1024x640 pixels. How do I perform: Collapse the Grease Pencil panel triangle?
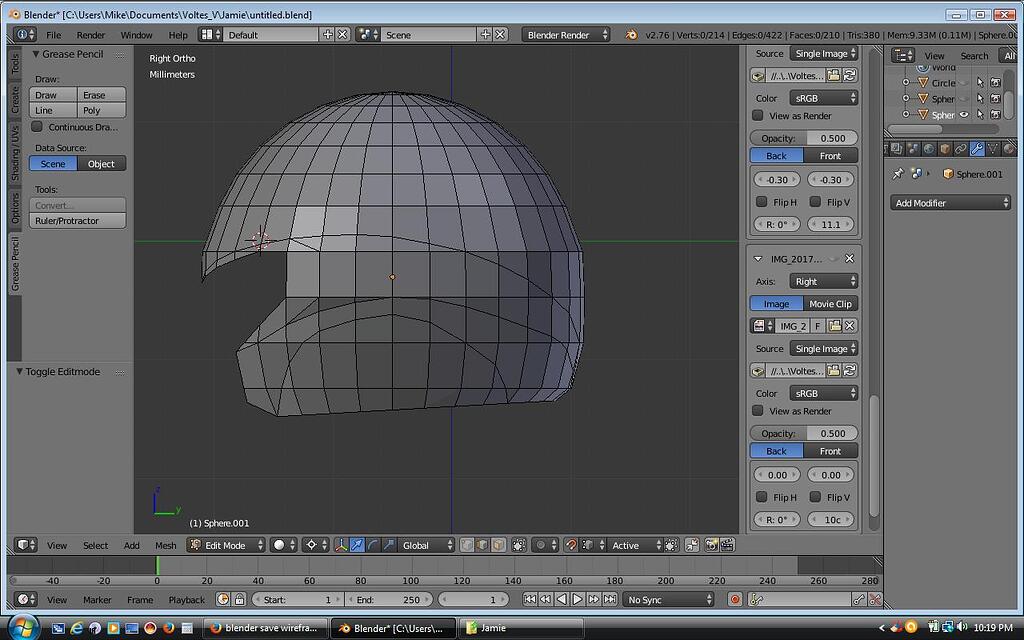click(x=35, y=54)
